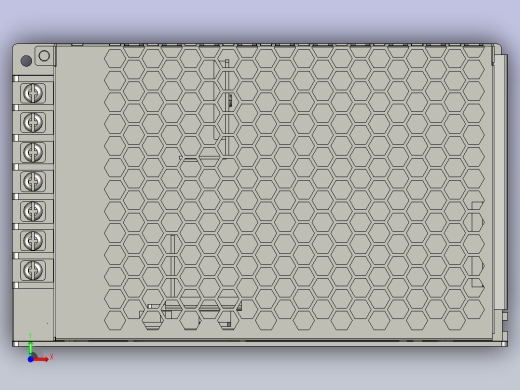
Task: Select the bottom-most terminal screw
Action: click(33, 270)
